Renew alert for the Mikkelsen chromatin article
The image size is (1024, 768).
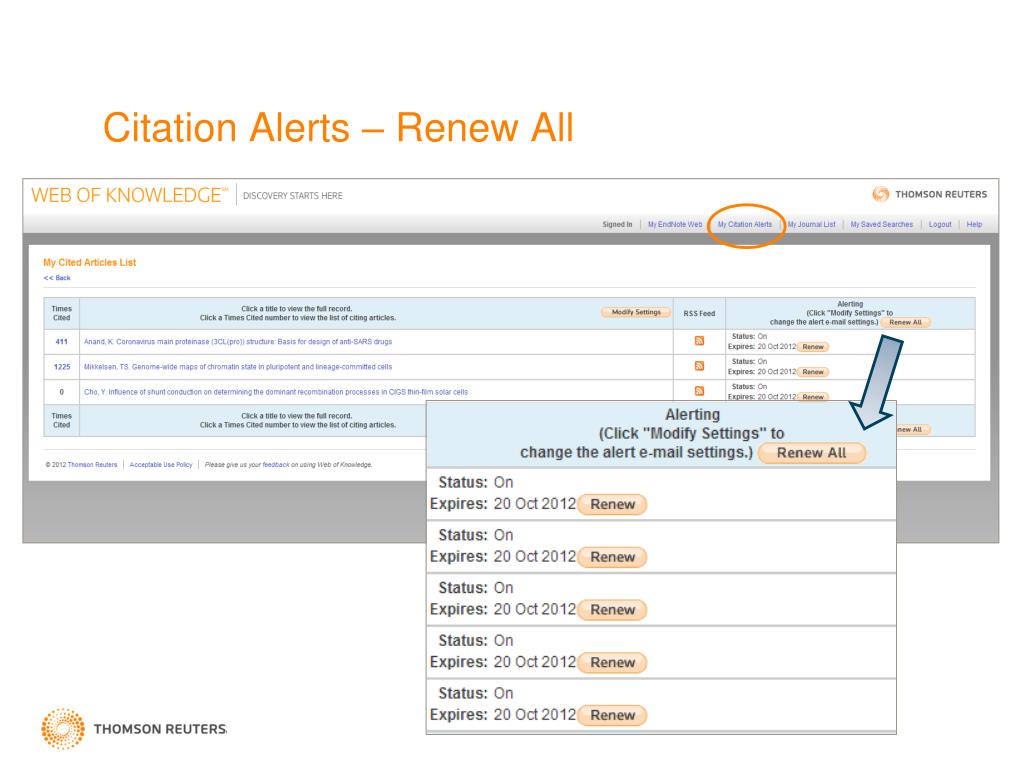tap(812, 372)
